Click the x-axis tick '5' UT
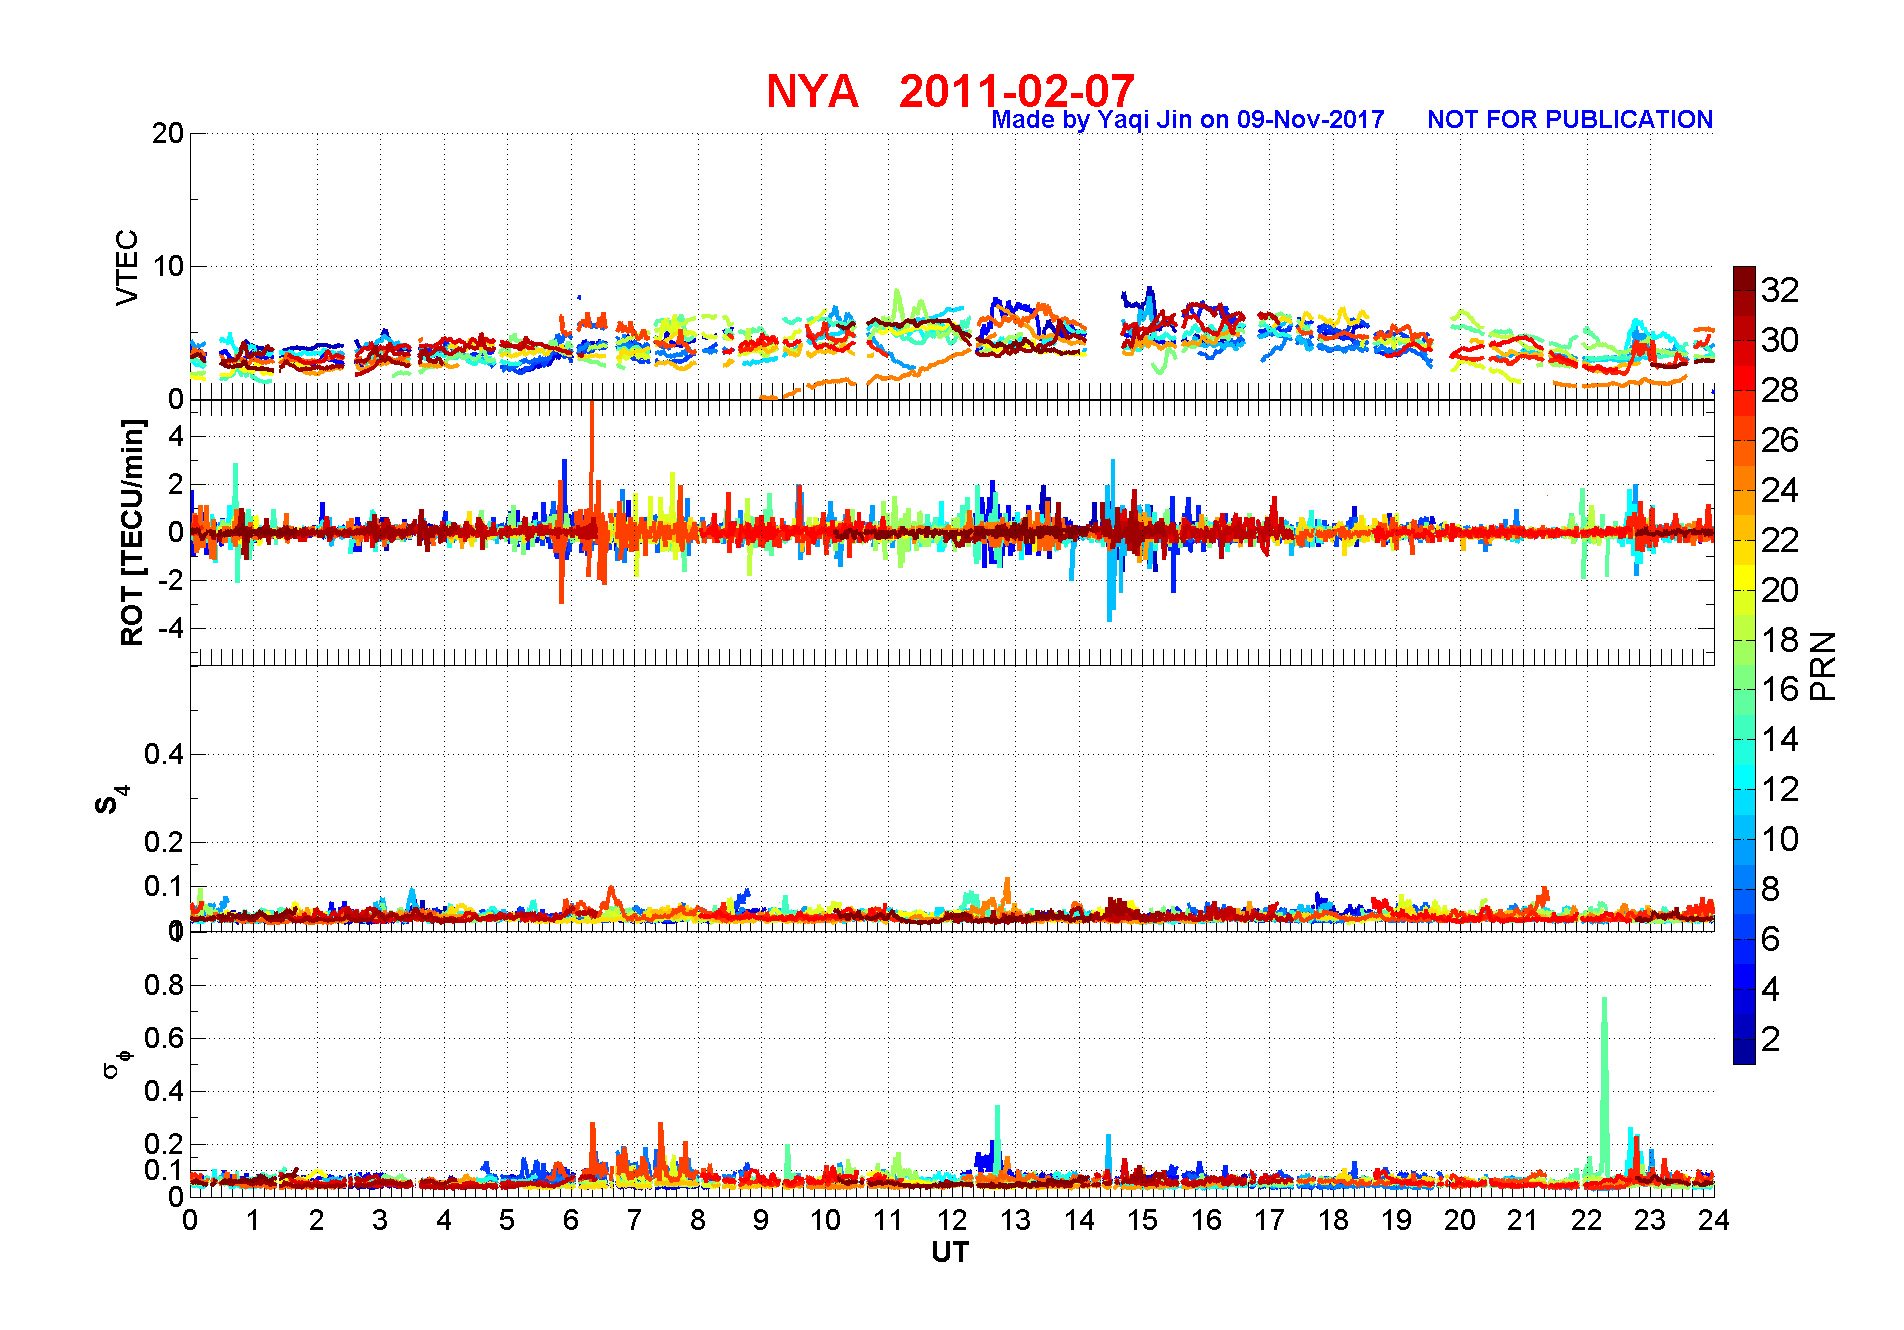The width and height of the screenshot is (1904, 1330). (x=507, y=1220)
